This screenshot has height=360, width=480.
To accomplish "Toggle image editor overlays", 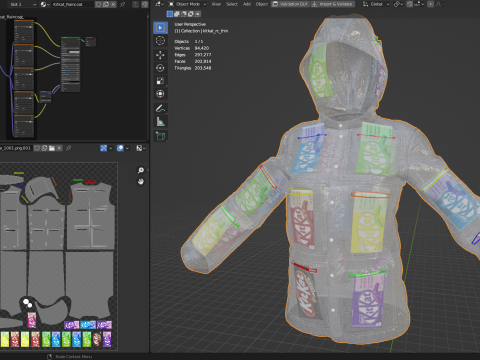I will click(x=120, y=148).
